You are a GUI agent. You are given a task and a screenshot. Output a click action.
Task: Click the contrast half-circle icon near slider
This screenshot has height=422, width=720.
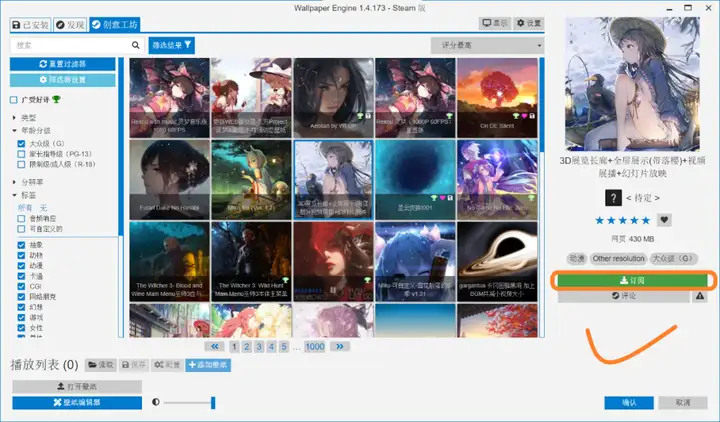[156, 402]
